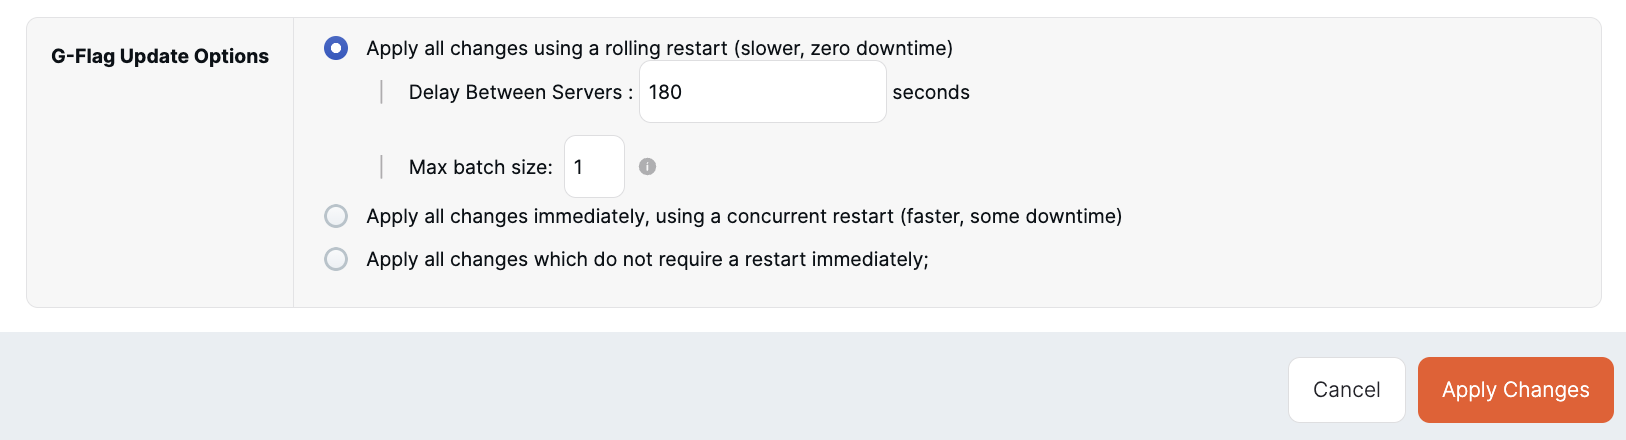This screenshot has width=1626, height=440.
Task: Click the 'Delay Between Servers' label
Action: pos(516,92)
